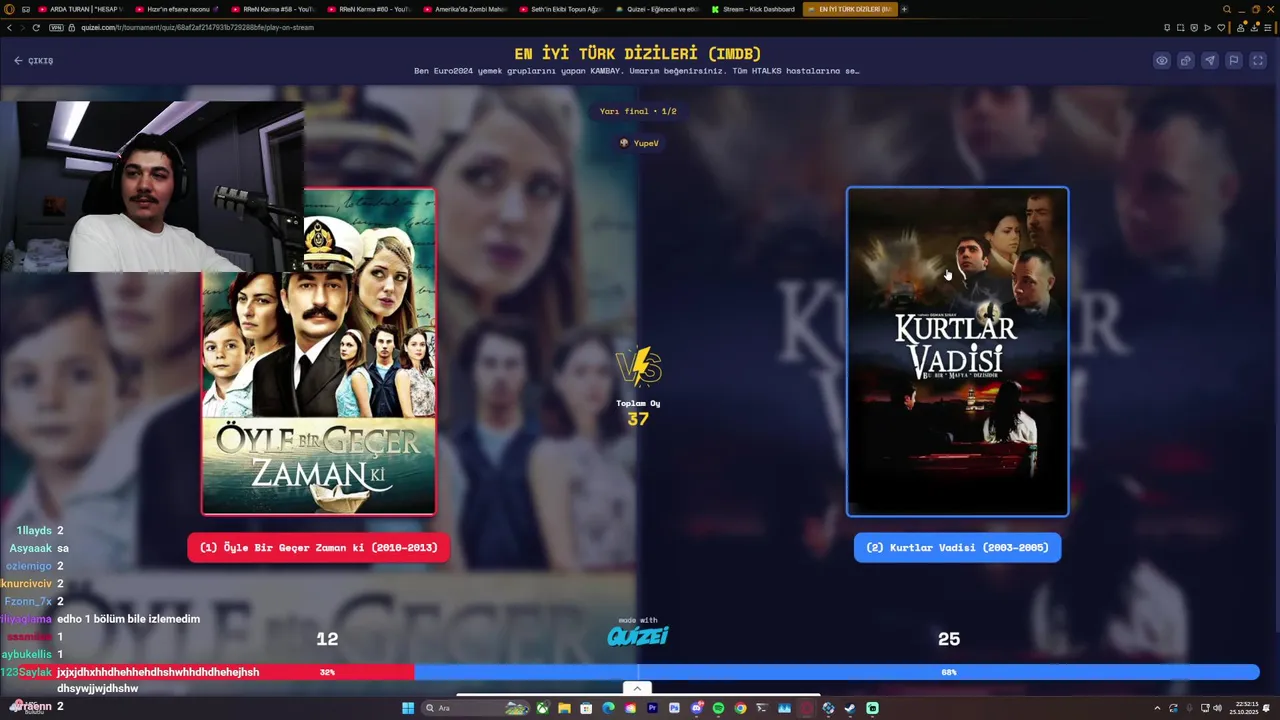Click the browser back arrow
Viewport: 1280px width, 720px height.
click(x=10, y=27)
